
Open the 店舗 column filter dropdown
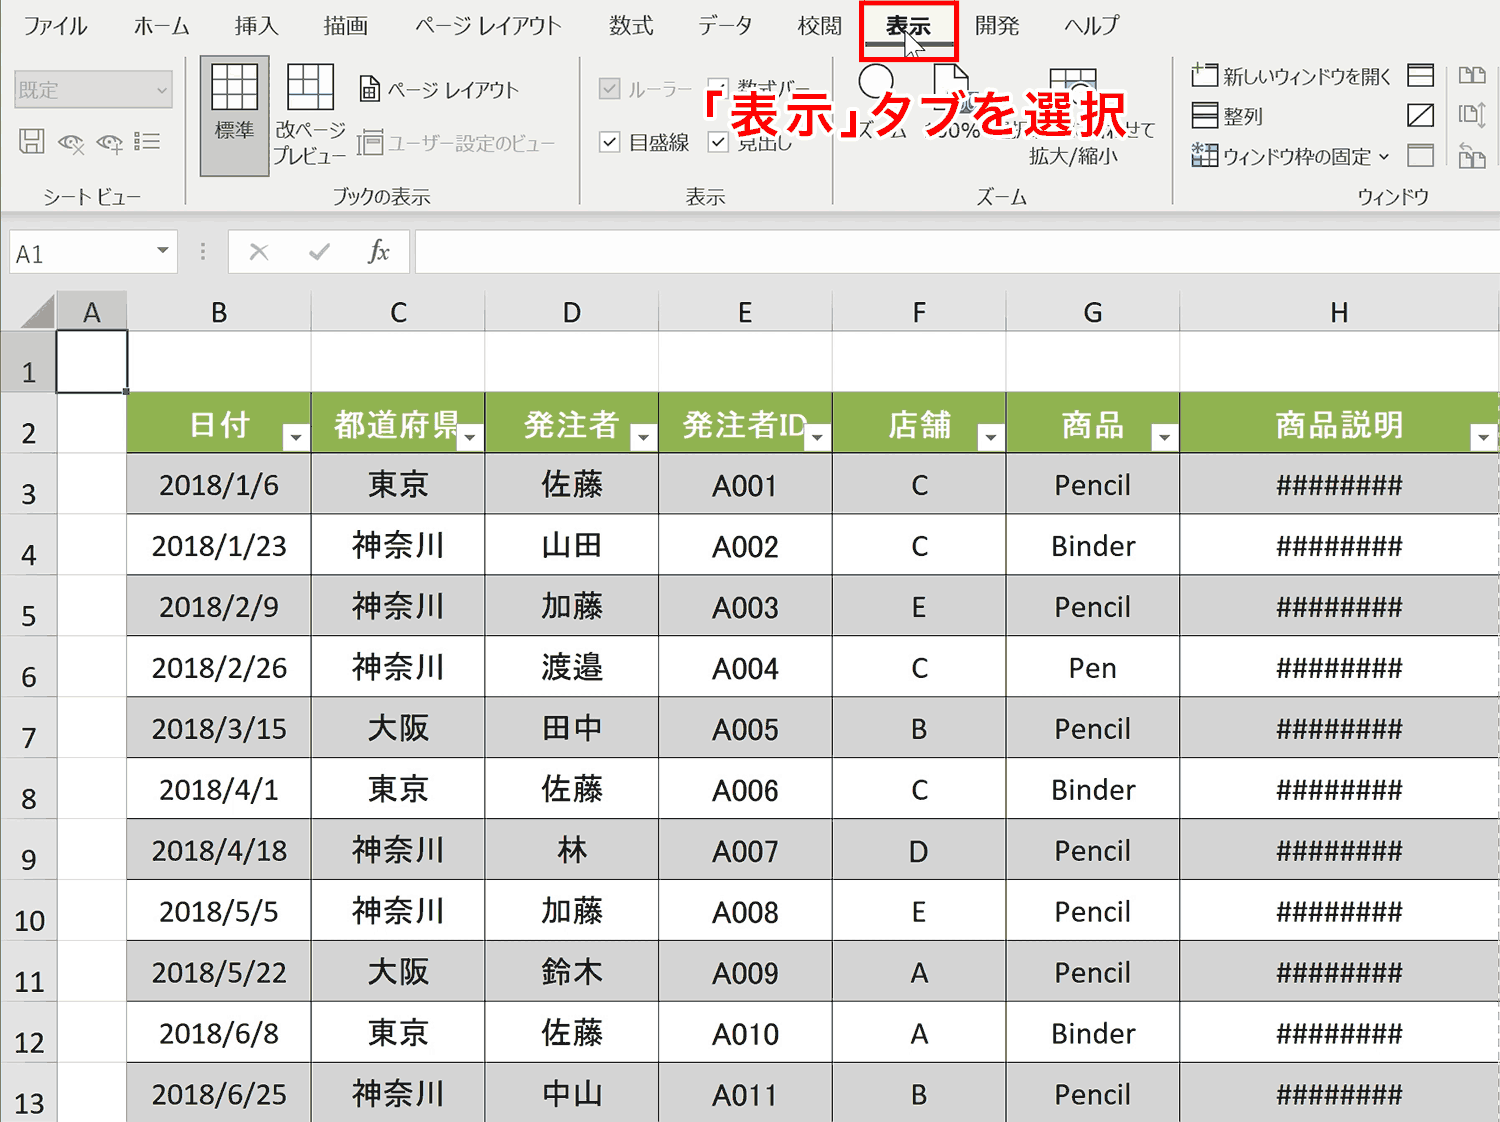point(990,437)
